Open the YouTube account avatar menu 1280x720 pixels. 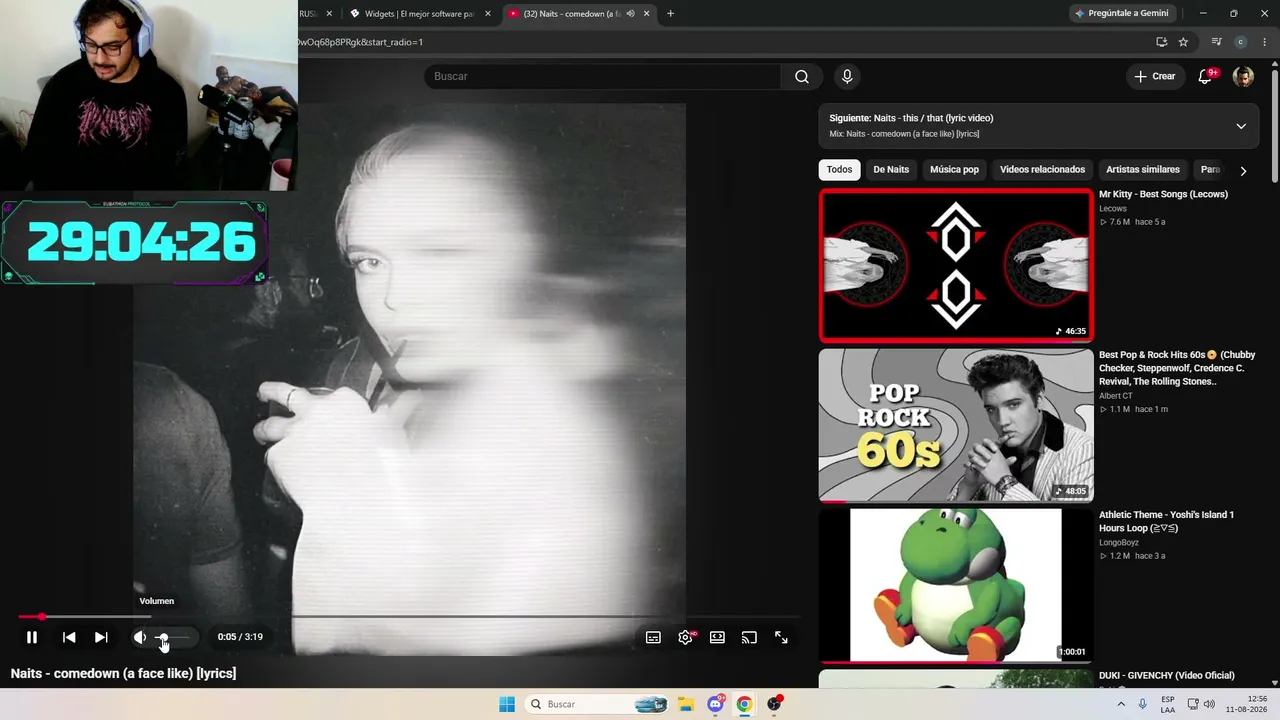pyautogui.click(x=1243, y=77)
